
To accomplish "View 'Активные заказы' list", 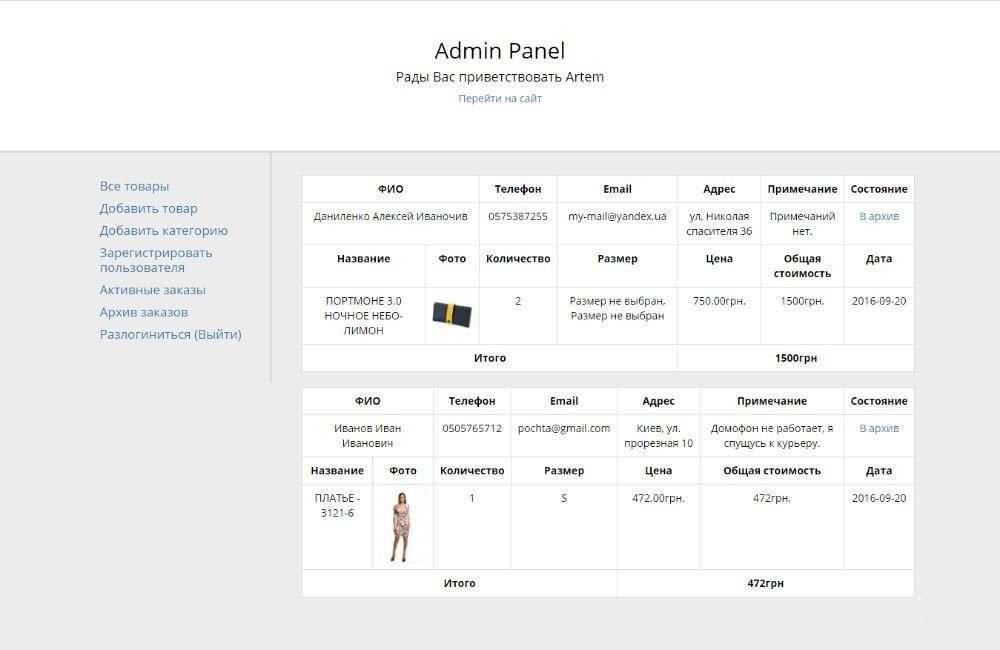I will coord(152,290).
